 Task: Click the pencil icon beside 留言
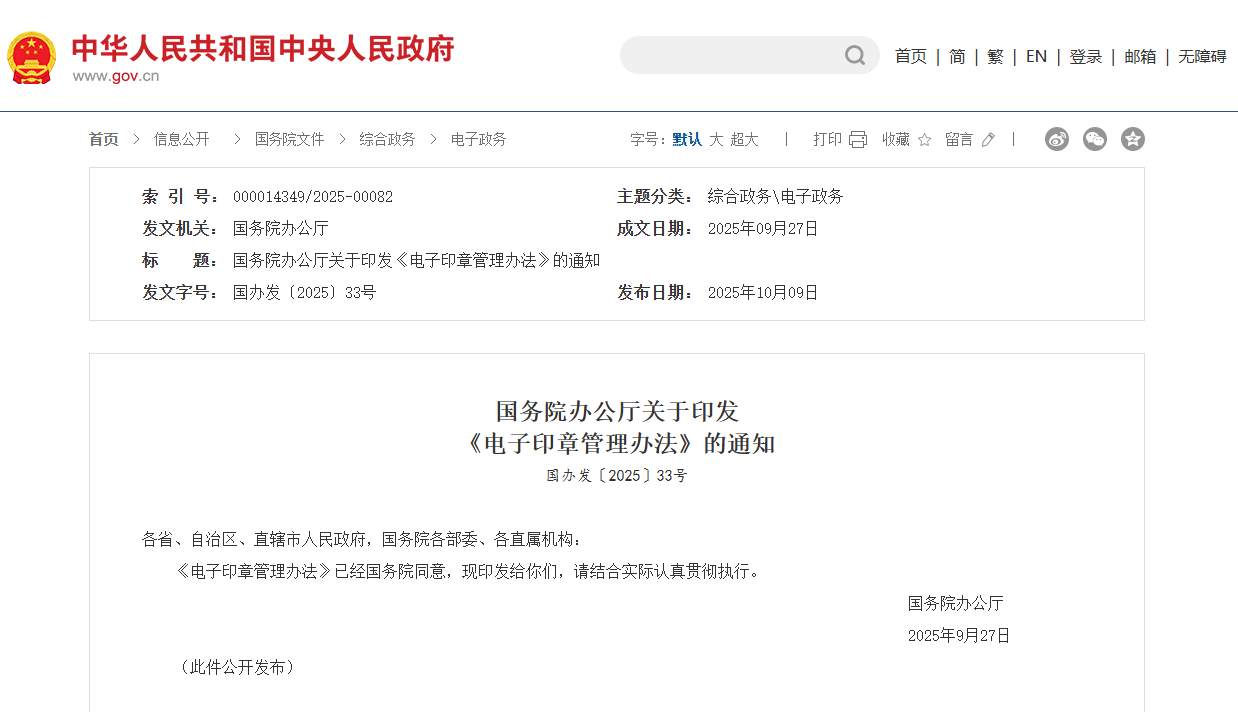coord(988,139)
